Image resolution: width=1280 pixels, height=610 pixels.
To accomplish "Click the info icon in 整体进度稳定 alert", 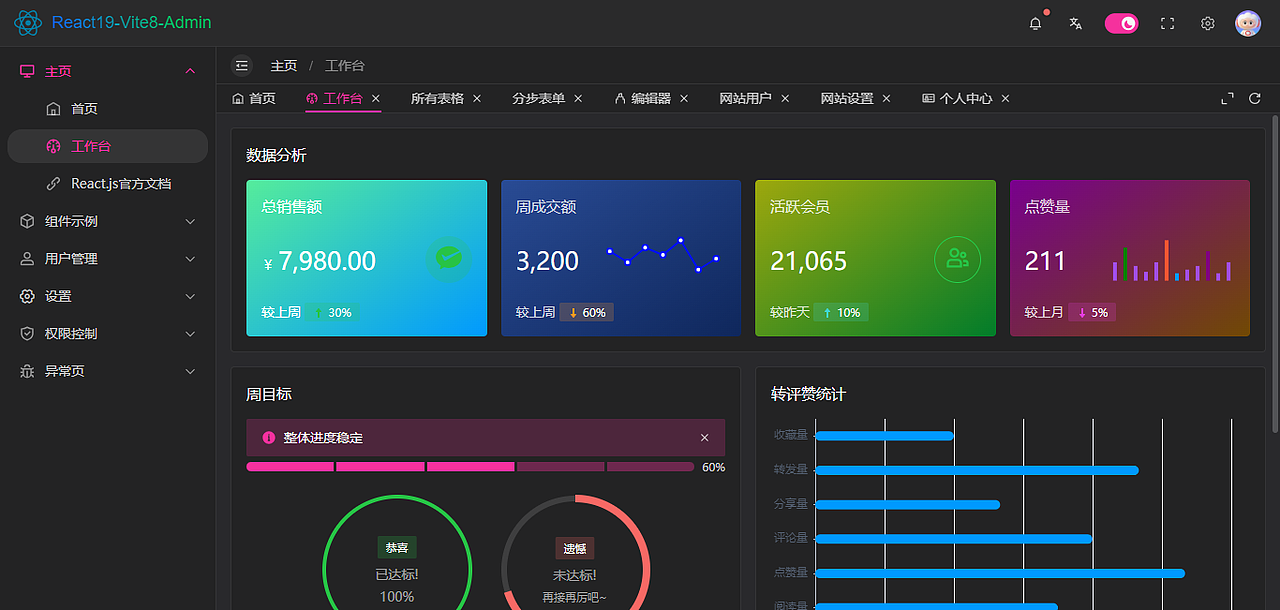I will click(268, 438).
